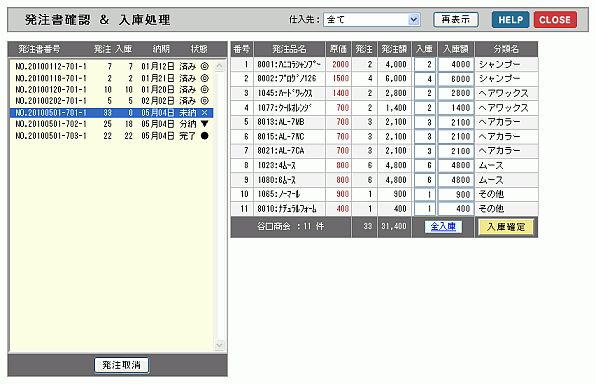Click シャンプー category in row 1
596x384 pixels.
click(499, 64)
